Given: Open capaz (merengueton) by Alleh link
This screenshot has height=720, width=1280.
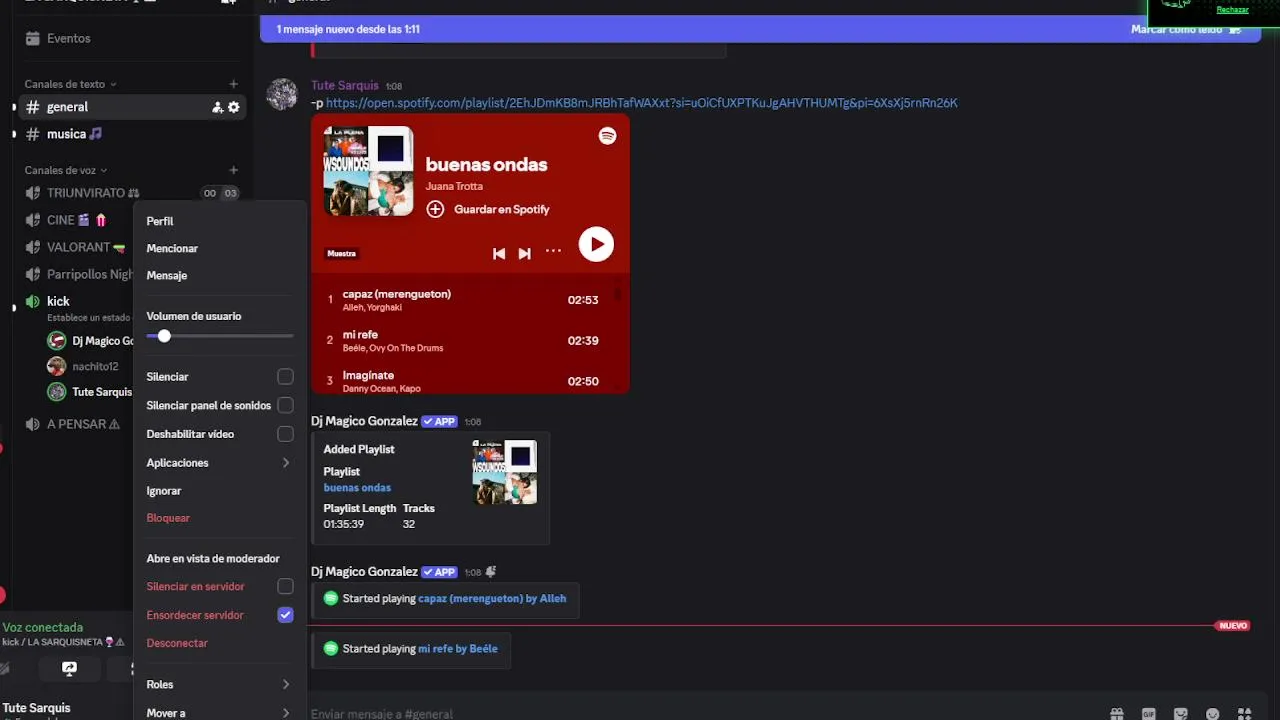Looking at the screenshot, I should tap(492, 598).
